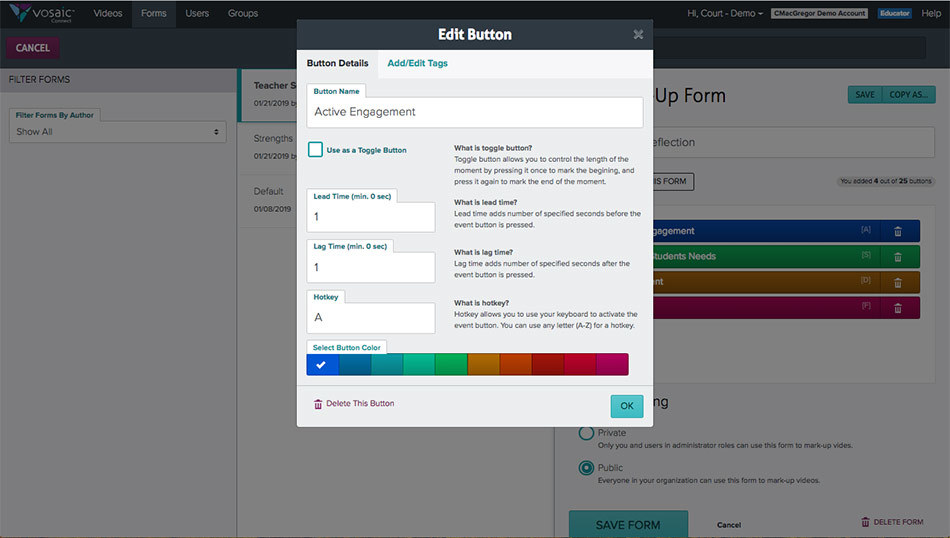This screenshot has height=538, width=950.
Task: Delete the magenta button row via trash
Action: click(898, 308)
